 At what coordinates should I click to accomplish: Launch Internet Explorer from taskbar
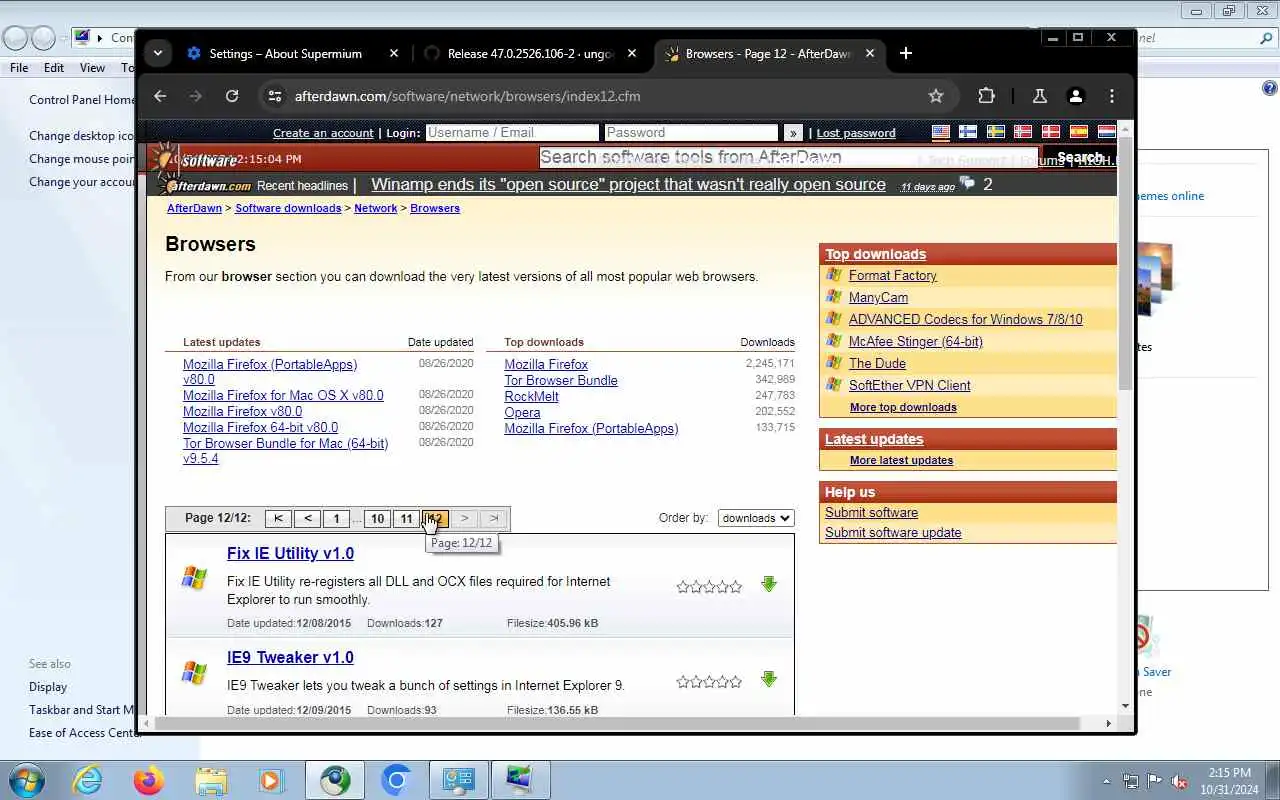click(x=88, y=780)
